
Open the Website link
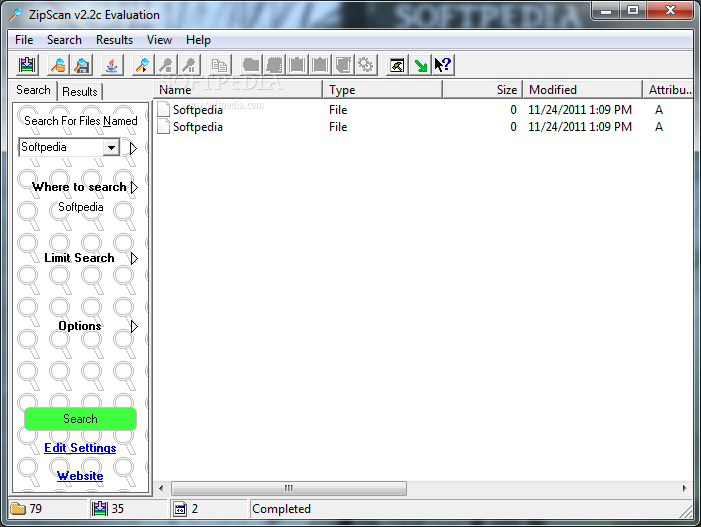click(x=80, y=476)
